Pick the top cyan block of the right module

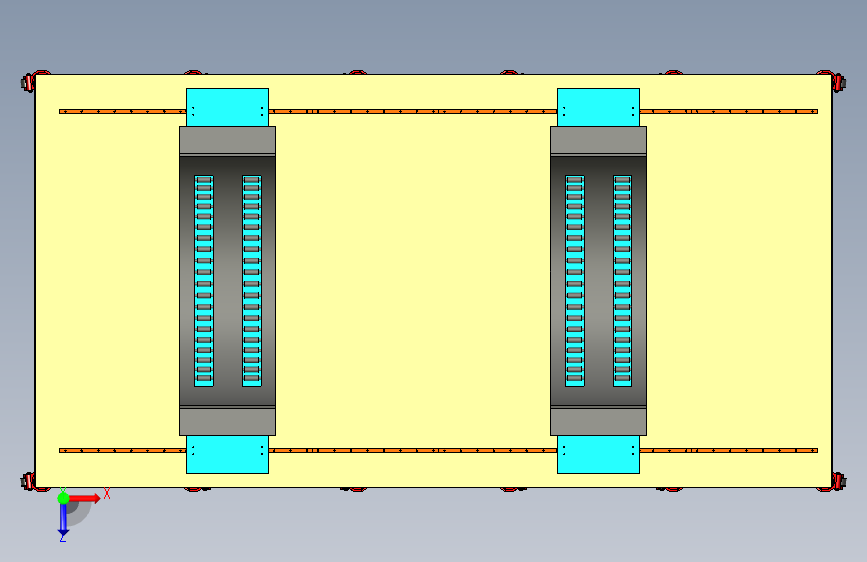(598, 107)
